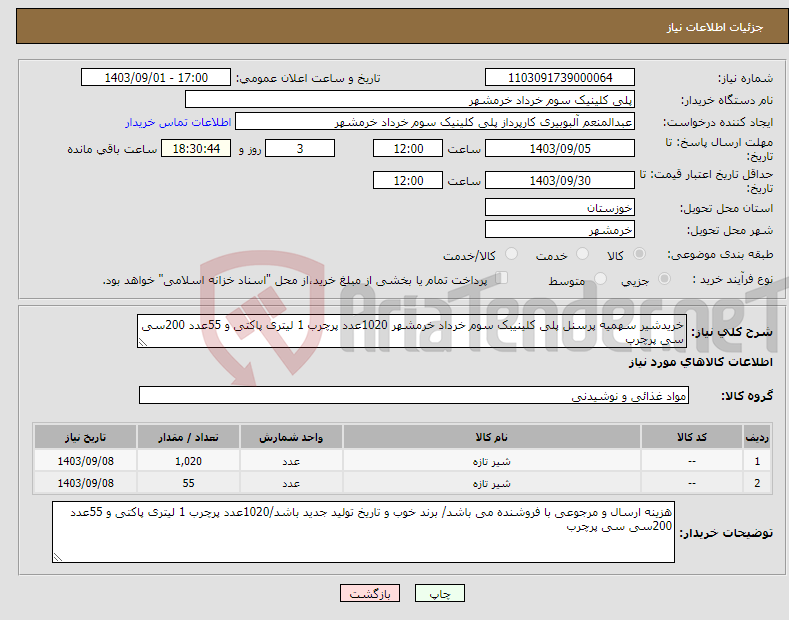Click the page title جزئیات اطلاعات نیاز
This screenshot has height=620, width=789.
pyautogui.click(x=715, y=27)
